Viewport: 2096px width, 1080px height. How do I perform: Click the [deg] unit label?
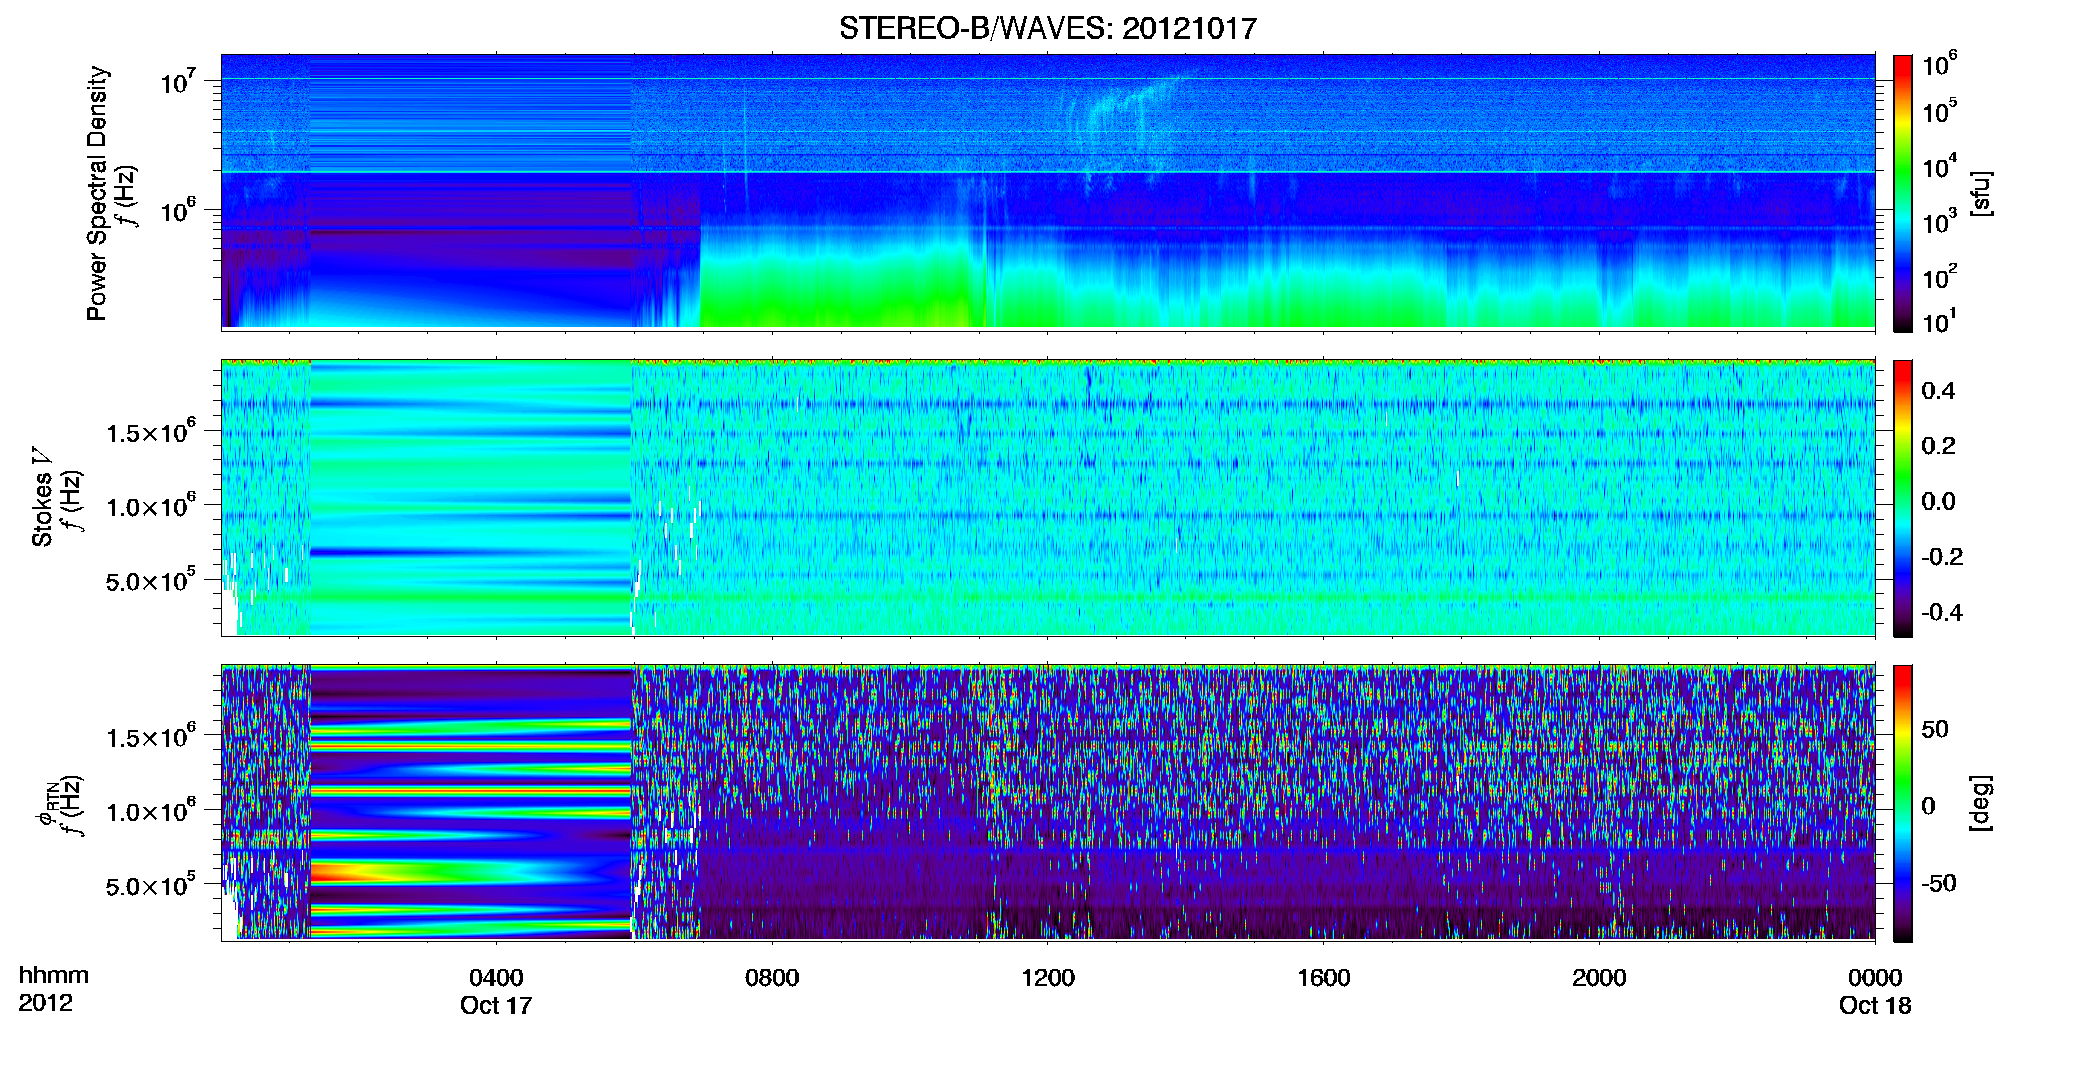point(1981,803)
